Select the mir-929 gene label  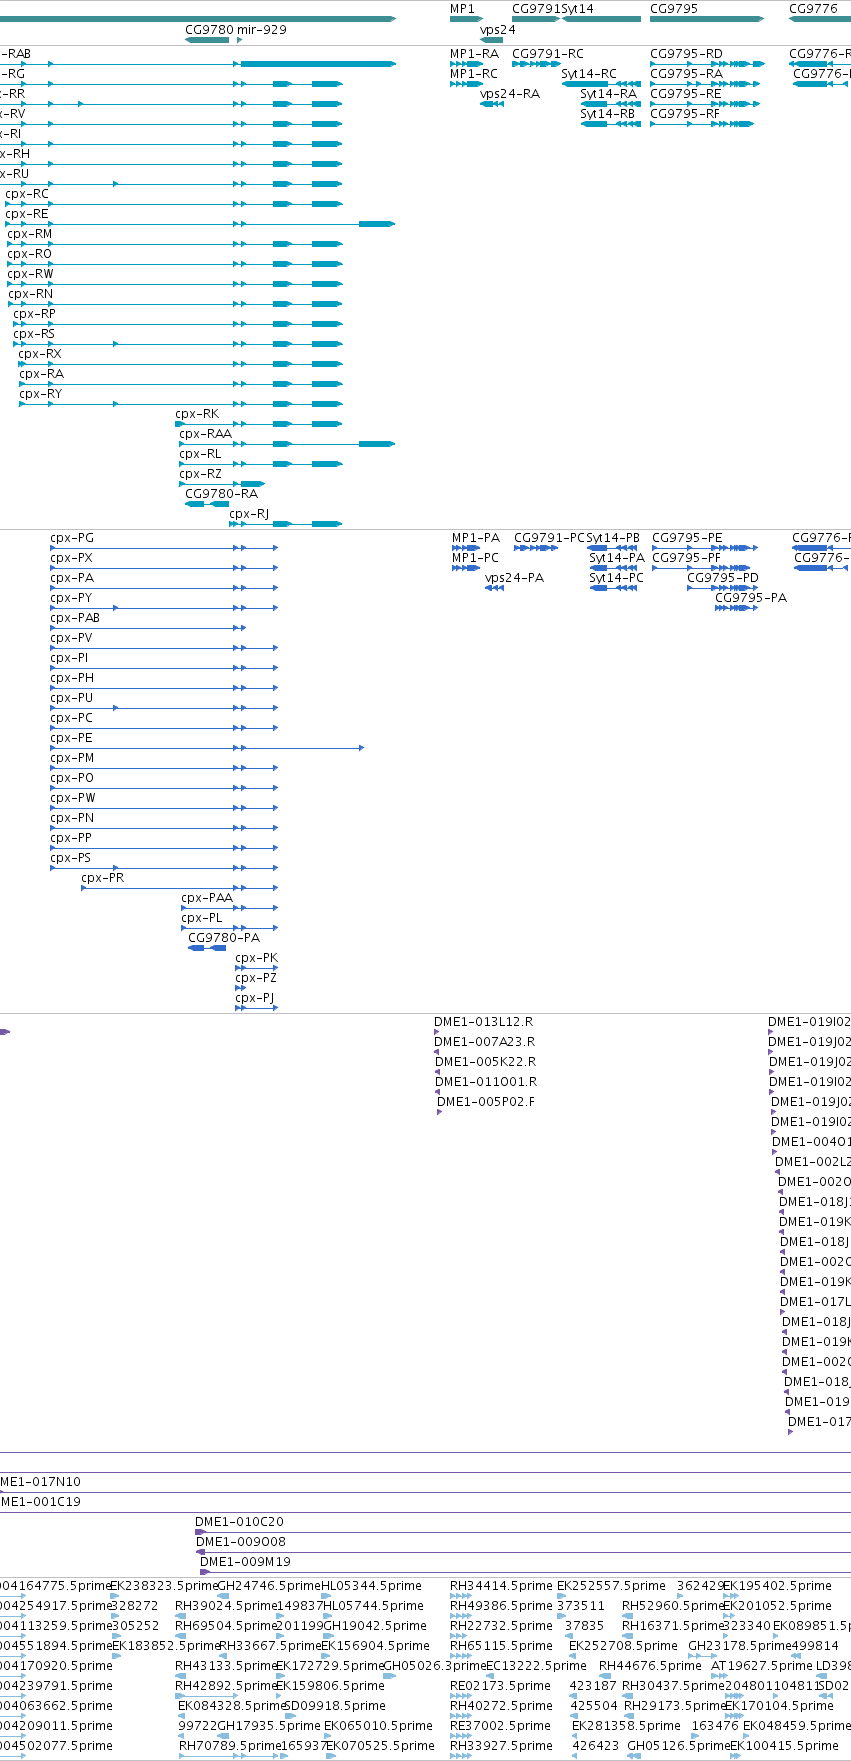(x=262, y=30)
